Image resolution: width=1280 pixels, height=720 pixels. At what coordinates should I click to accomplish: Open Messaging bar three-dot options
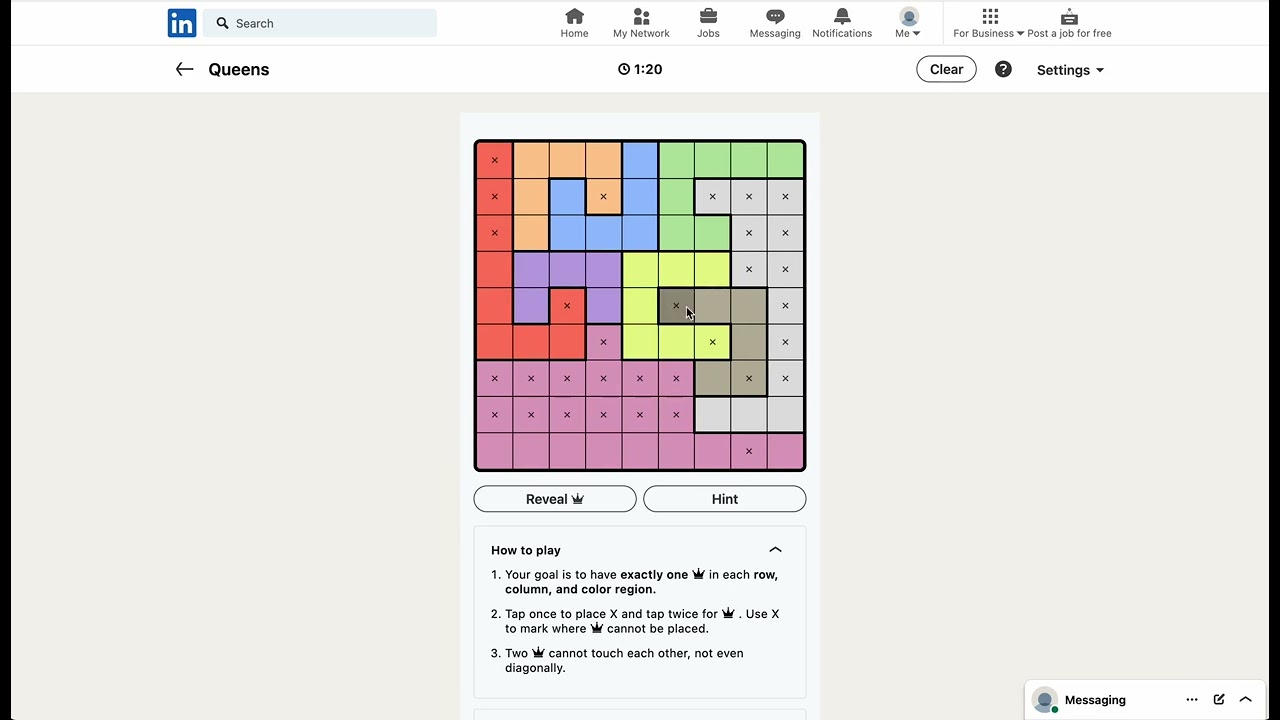point(1192,700)
